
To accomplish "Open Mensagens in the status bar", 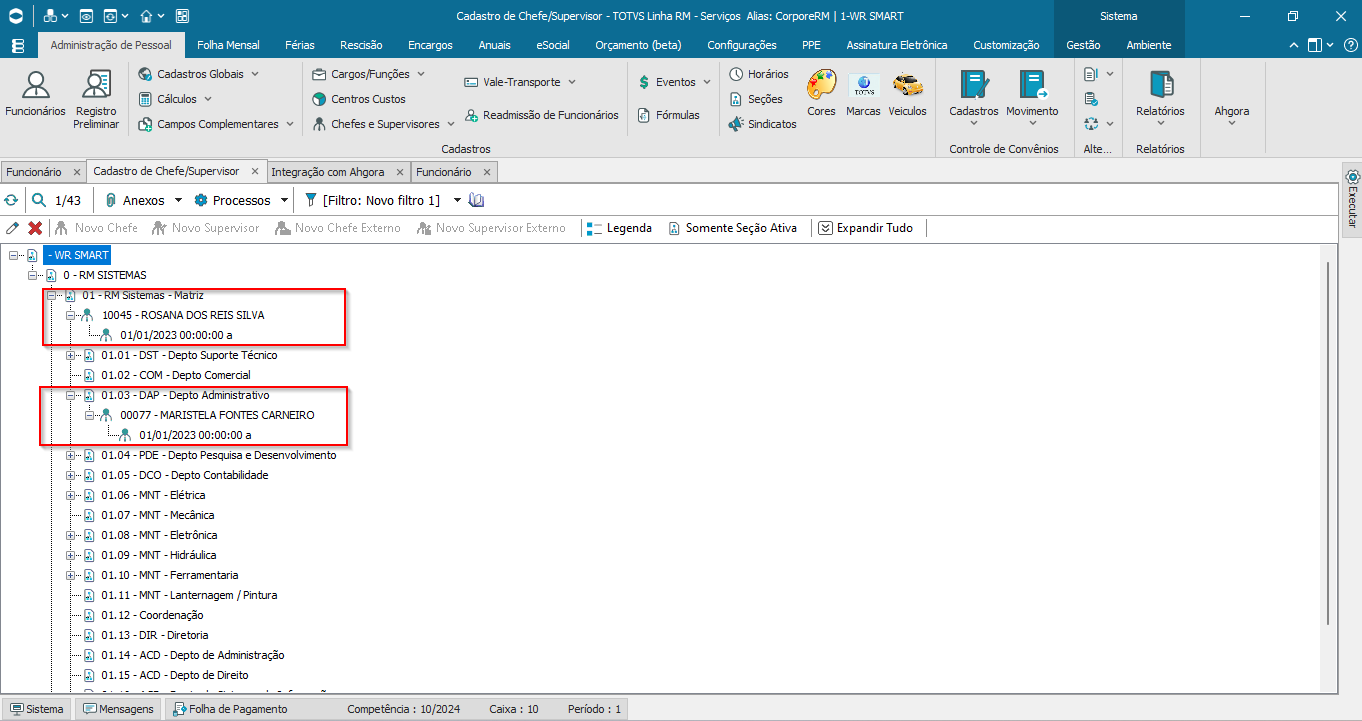I will [119, 709].
